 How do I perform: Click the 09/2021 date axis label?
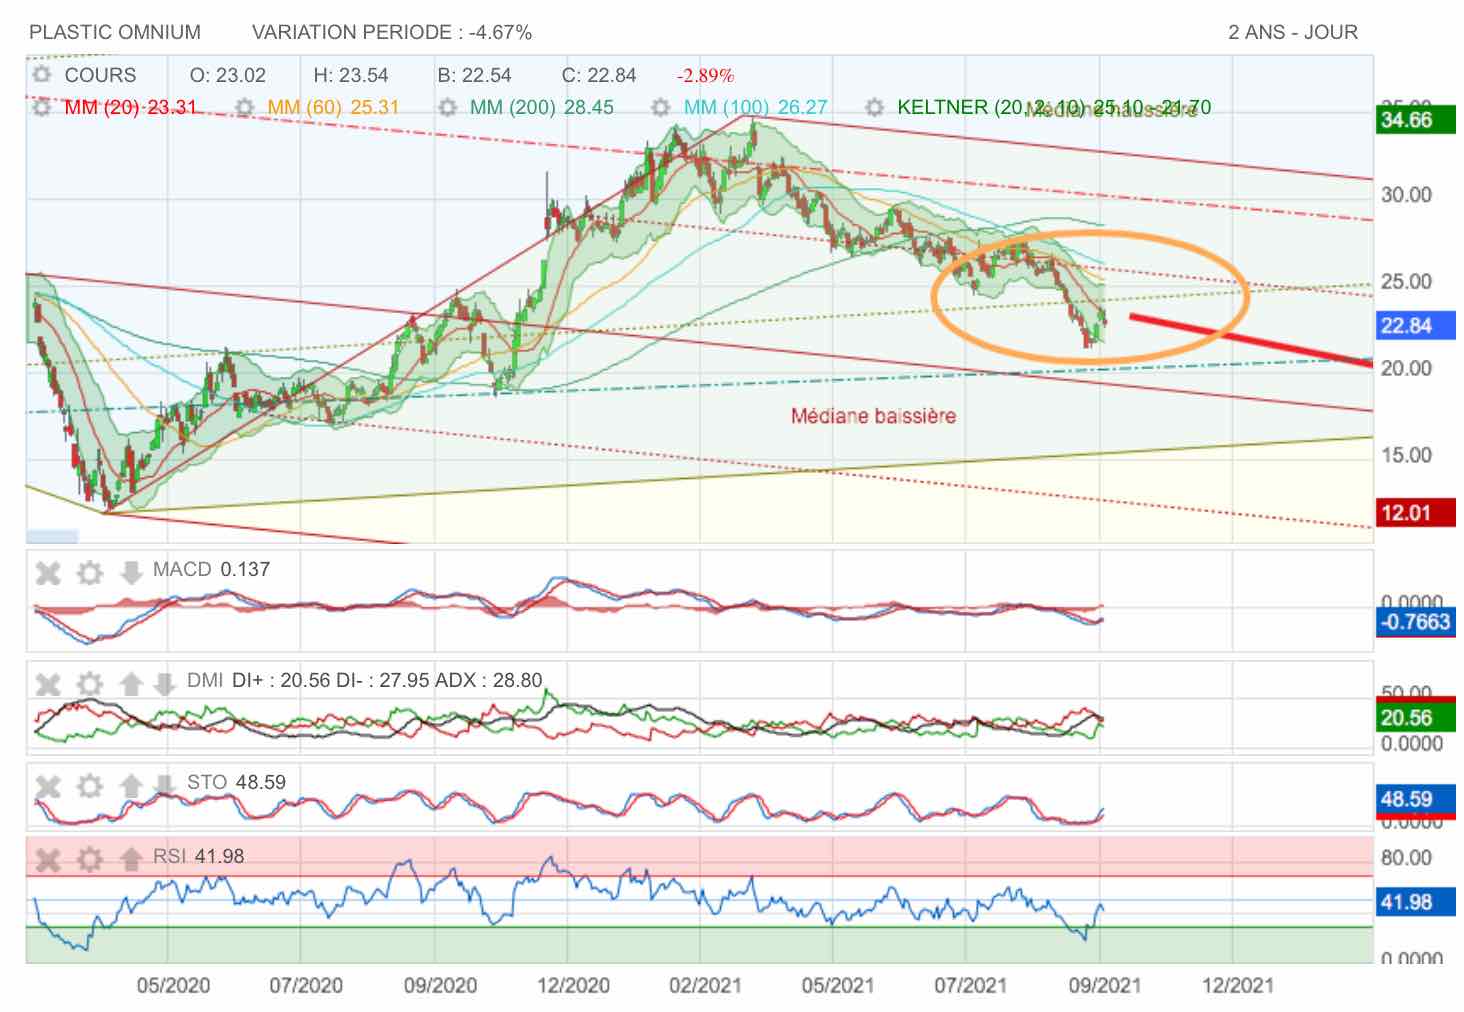pyautogui.click(x=1105, y=986)
